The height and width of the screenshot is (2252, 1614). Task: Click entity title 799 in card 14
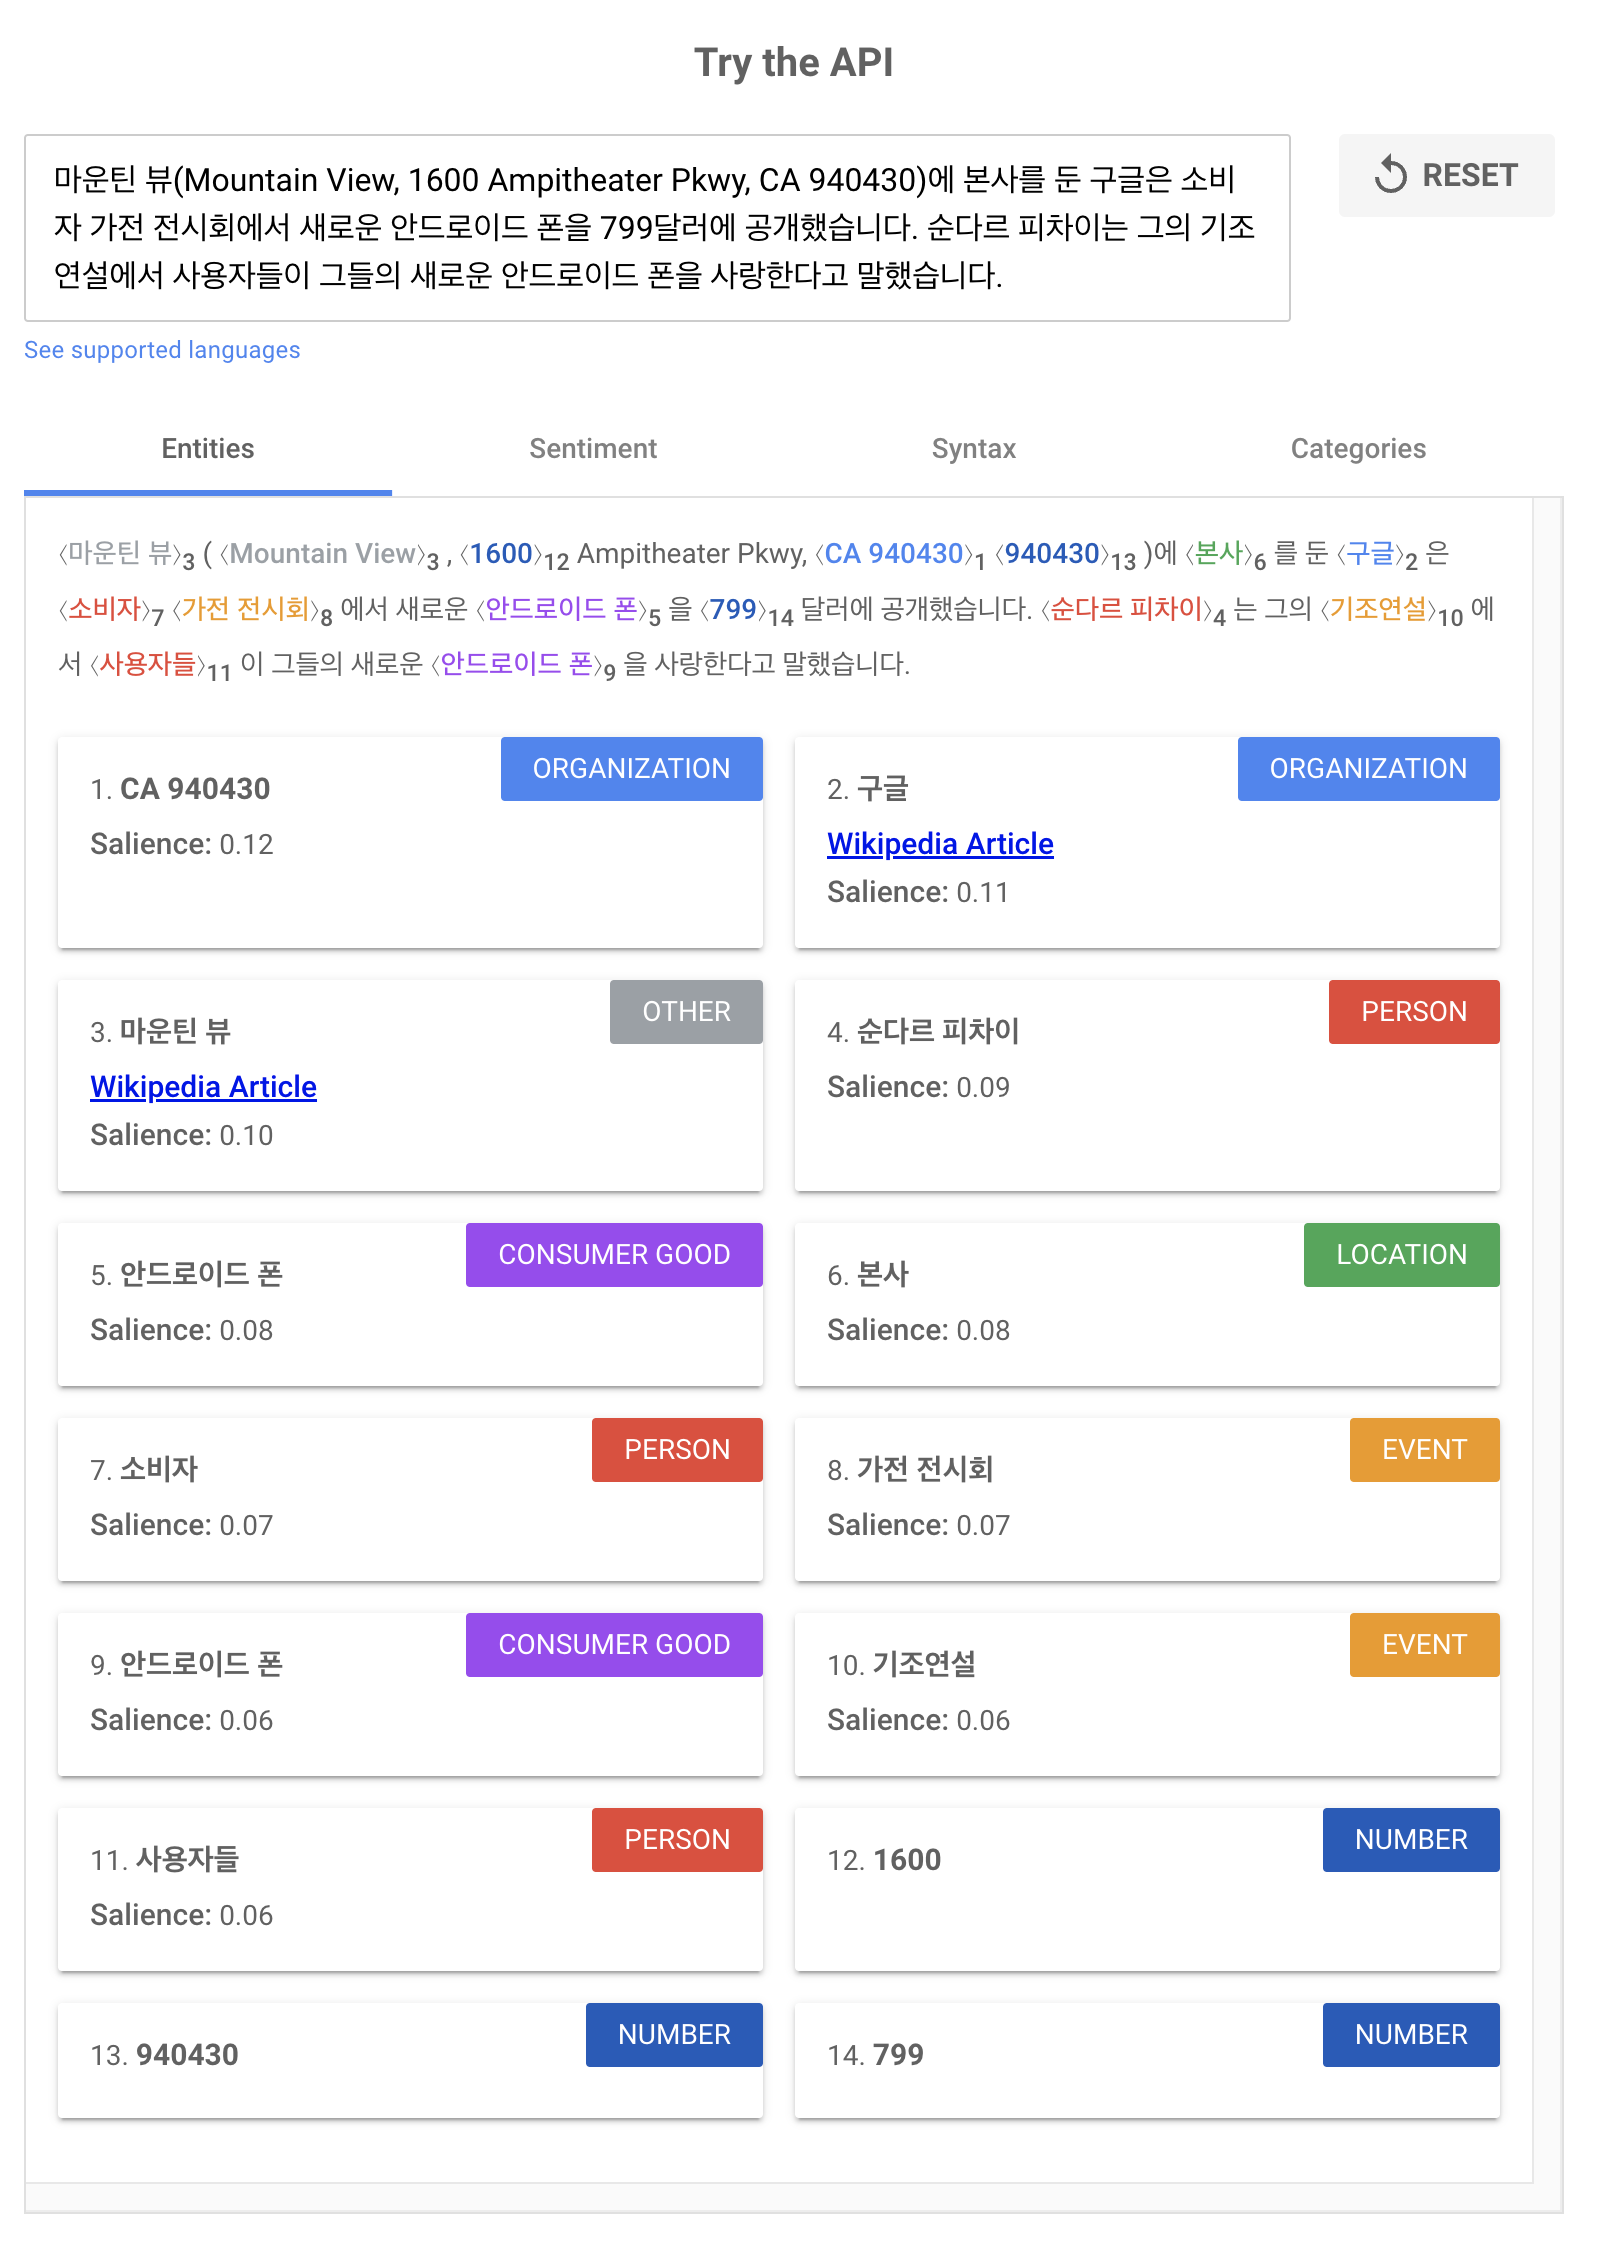(x=898, y=2055)
